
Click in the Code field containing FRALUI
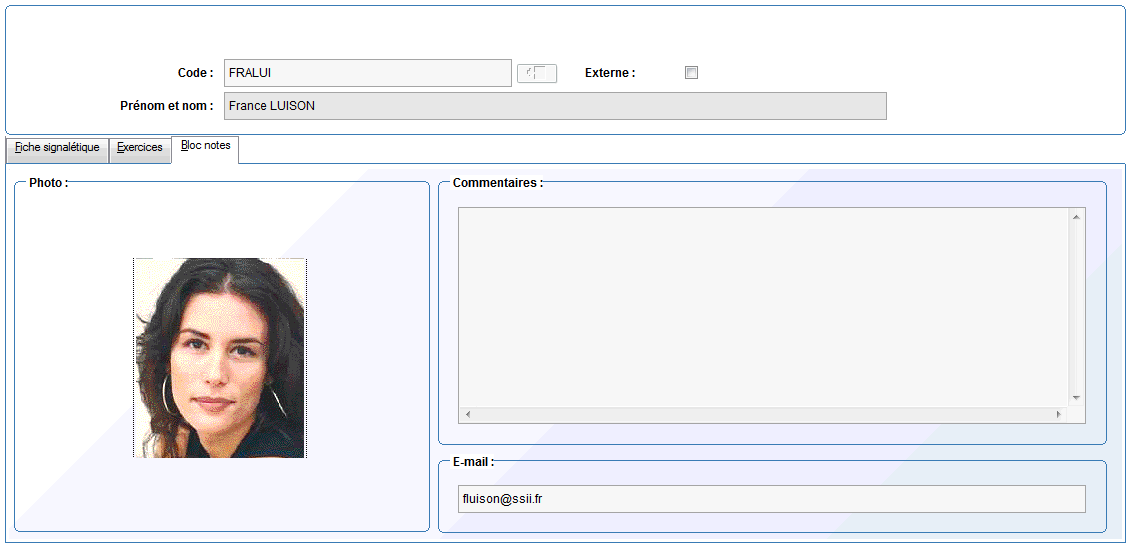pos(367,73)
